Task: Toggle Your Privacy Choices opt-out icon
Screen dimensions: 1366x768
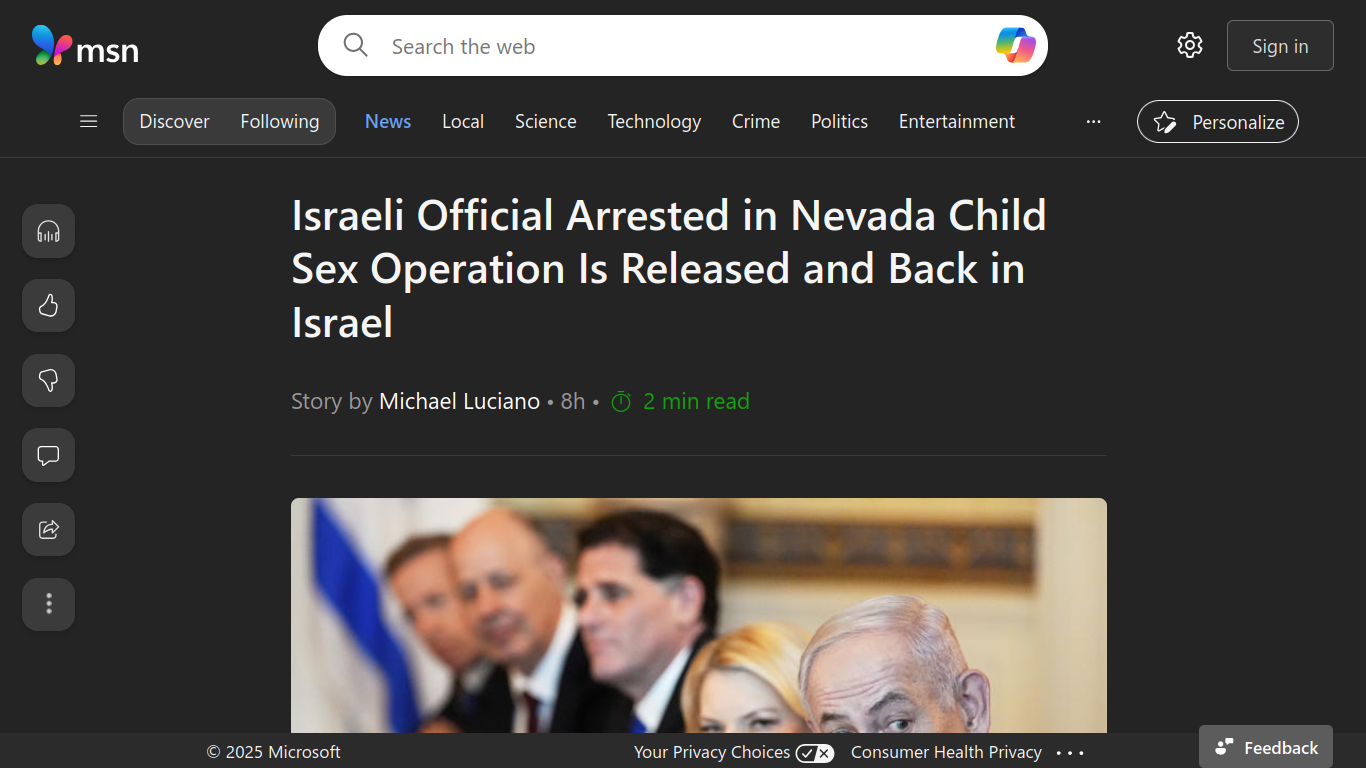Action: pyautogui.click(x=815, y=753)
